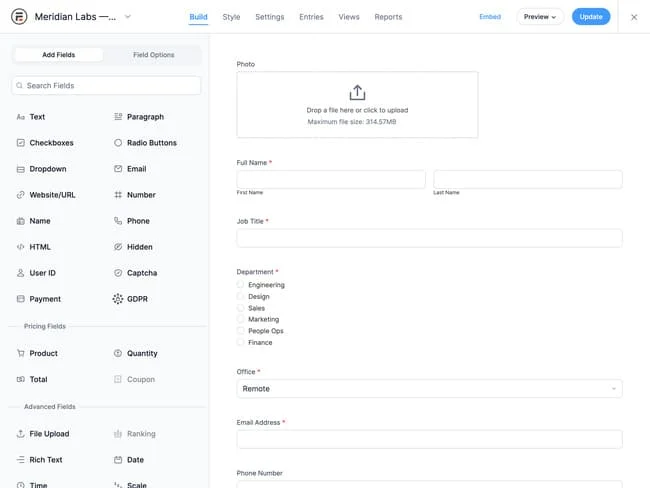Click the Department field label
Viewport: 650px width, 488px height.
[x=255, y=272]
